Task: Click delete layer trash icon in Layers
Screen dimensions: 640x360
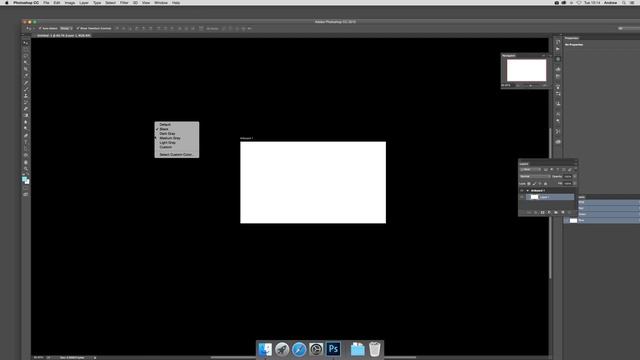Action: pyautogui.click(x=569, y=212)
